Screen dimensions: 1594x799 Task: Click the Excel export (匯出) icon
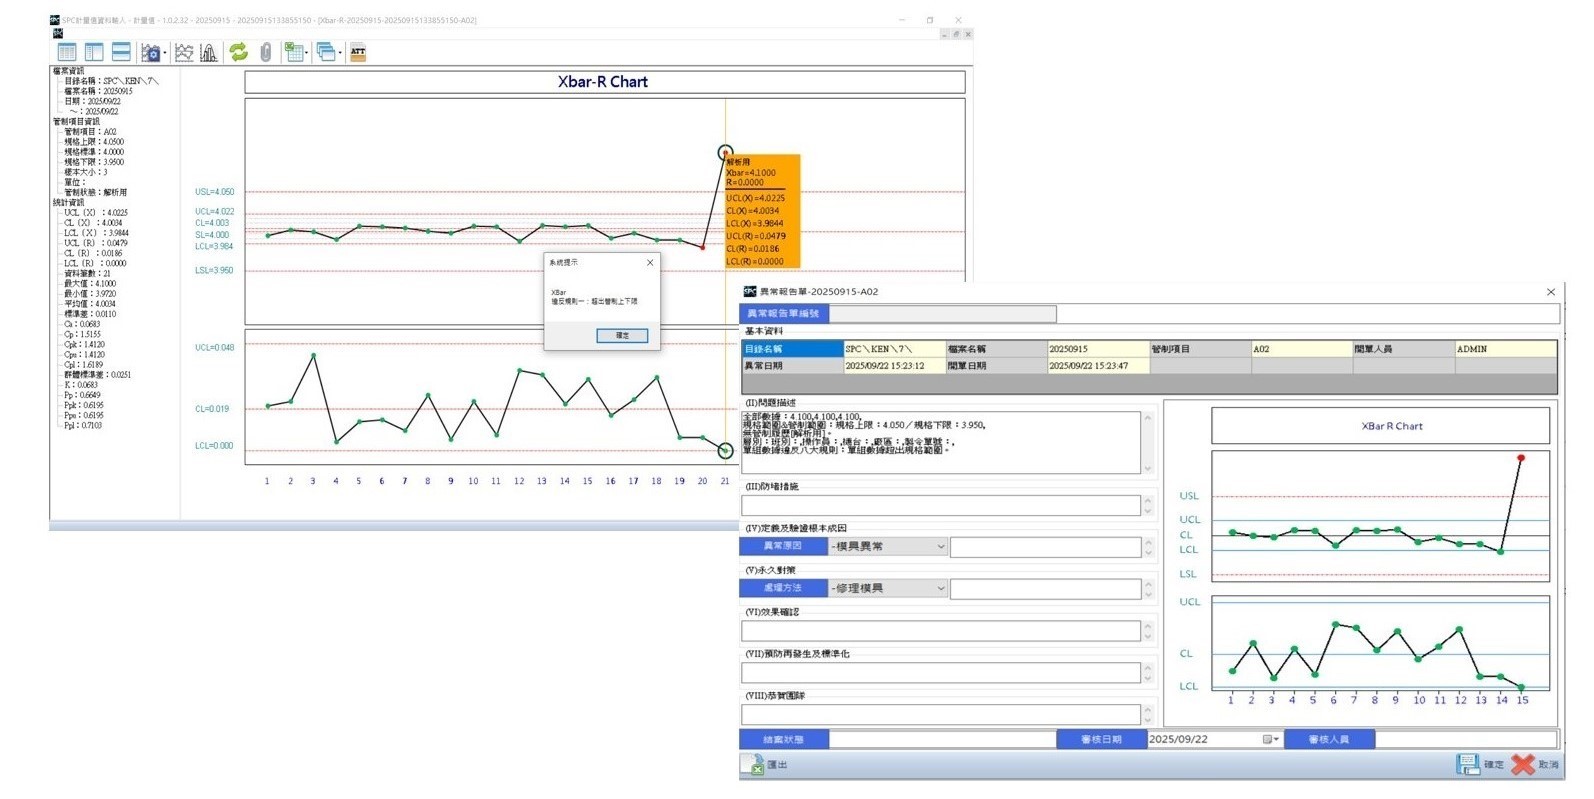coord(754,765)
